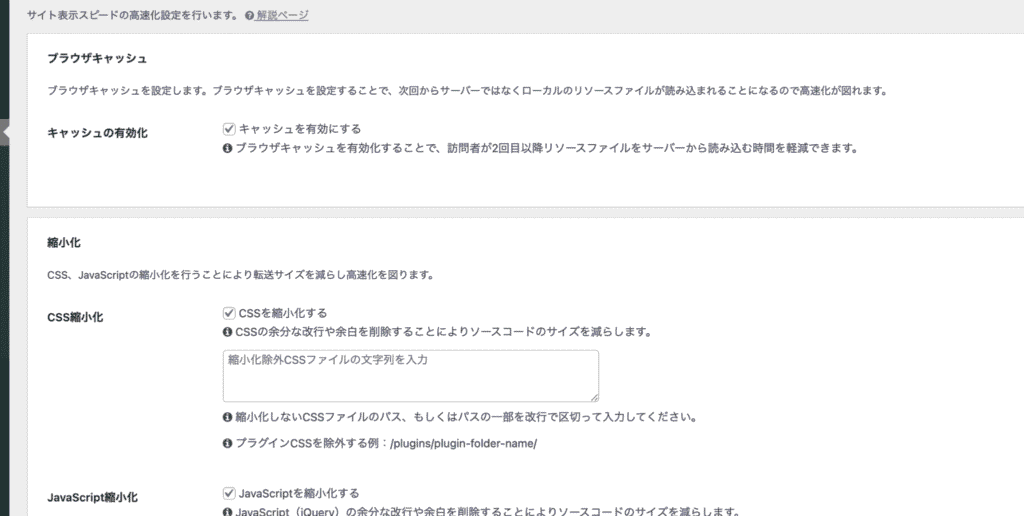Image resolution: width=1024 pixels, height=516 pixels.
Task: Click the resize handle of CSS exclusion textarea
Action: [x=594, y=397]
